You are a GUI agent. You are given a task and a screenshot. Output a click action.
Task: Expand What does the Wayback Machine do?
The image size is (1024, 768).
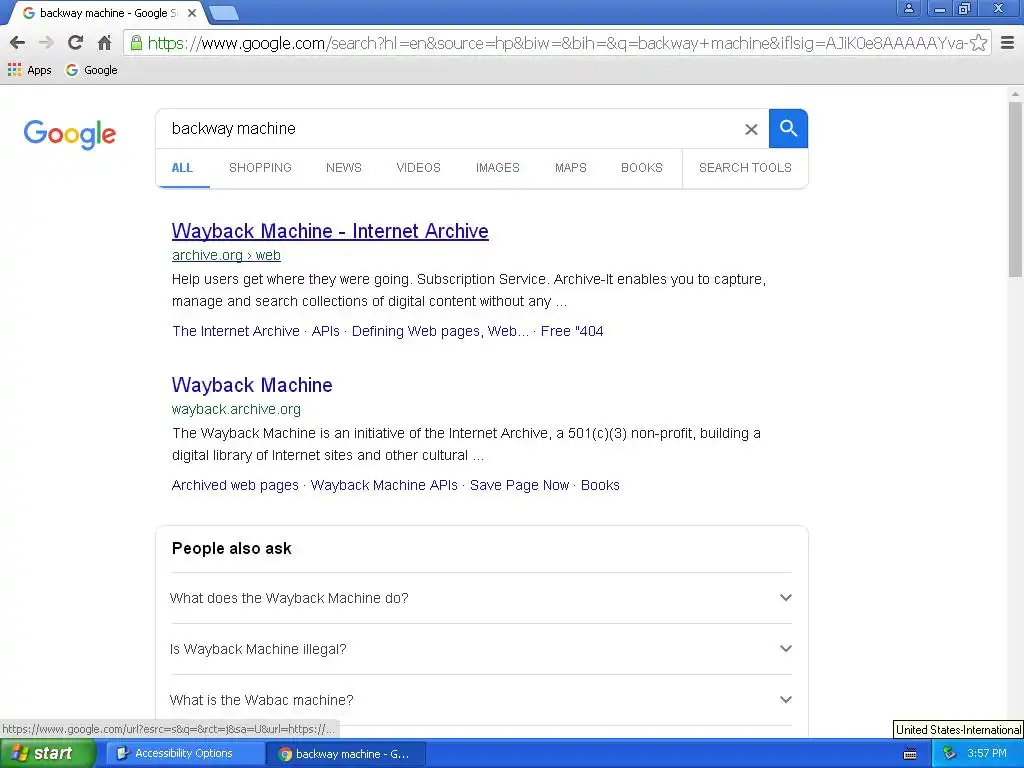click(481, 598)
